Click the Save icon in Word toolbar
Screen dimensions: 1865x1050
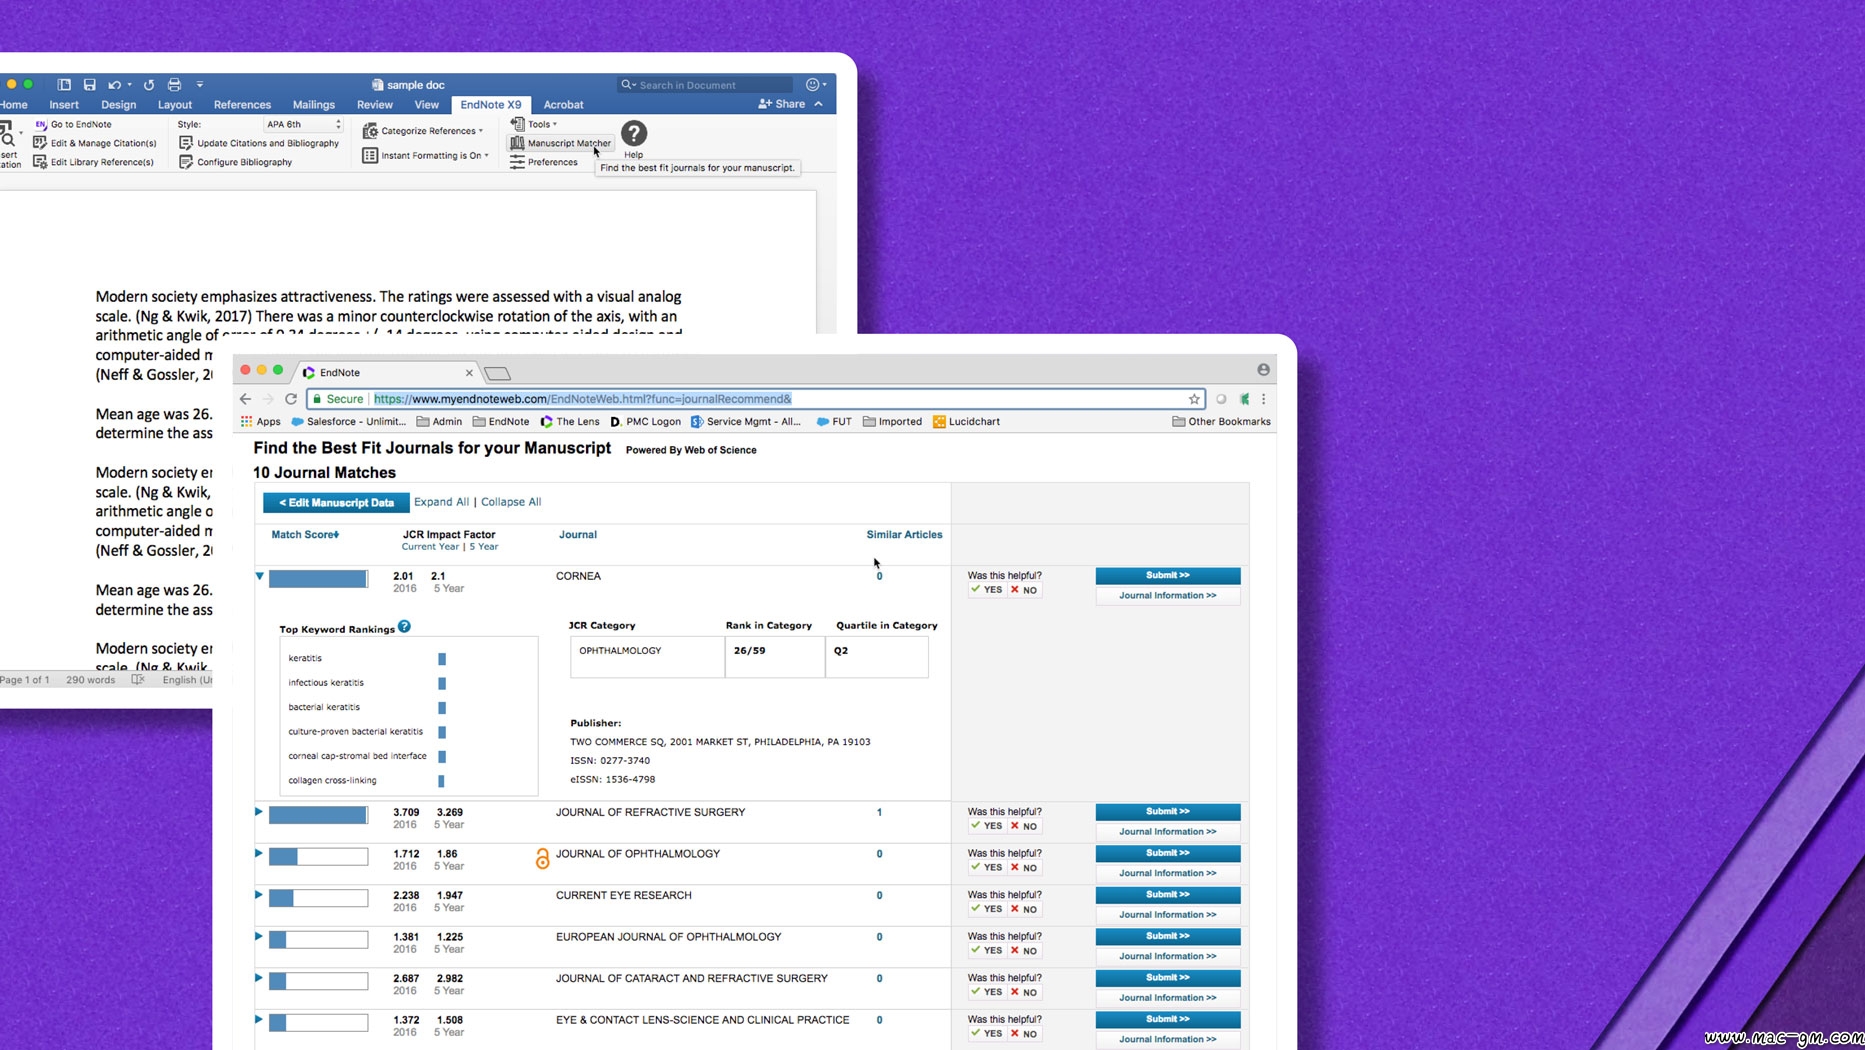[x=90, y=85]
